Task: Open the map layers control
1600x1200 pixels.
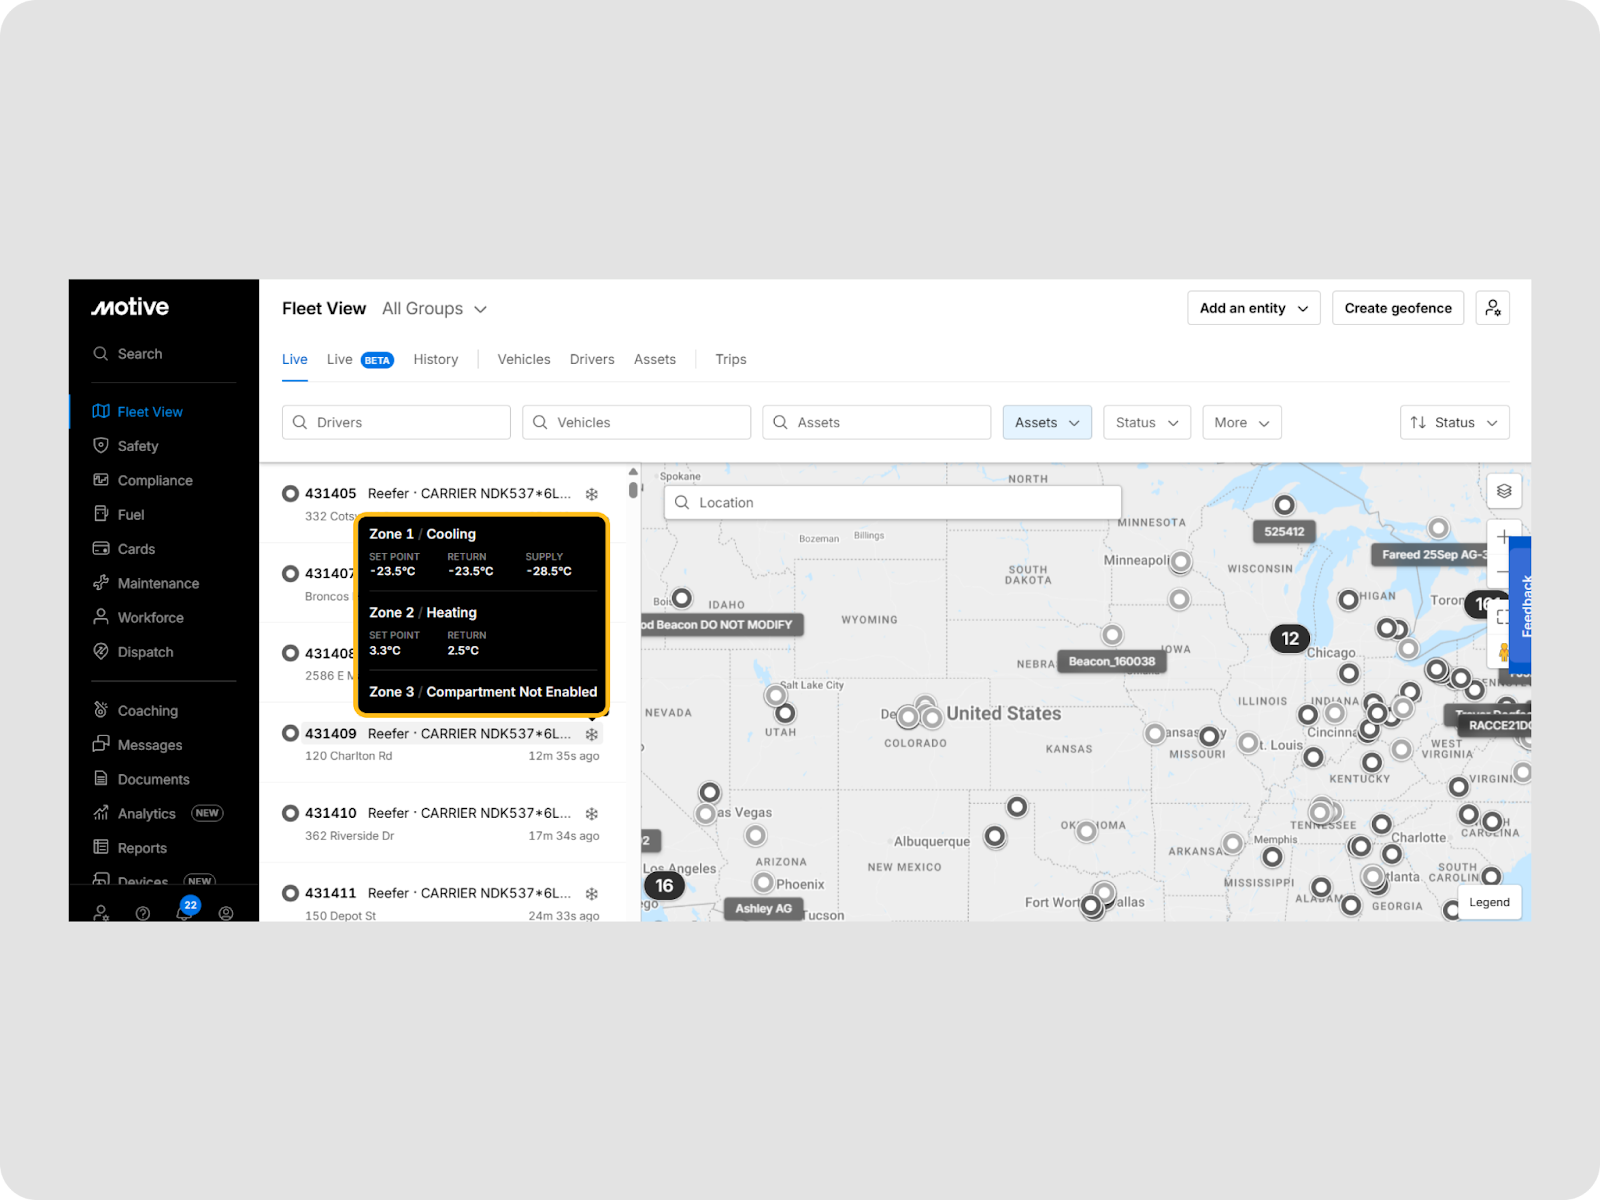Action: [1504, 491]
